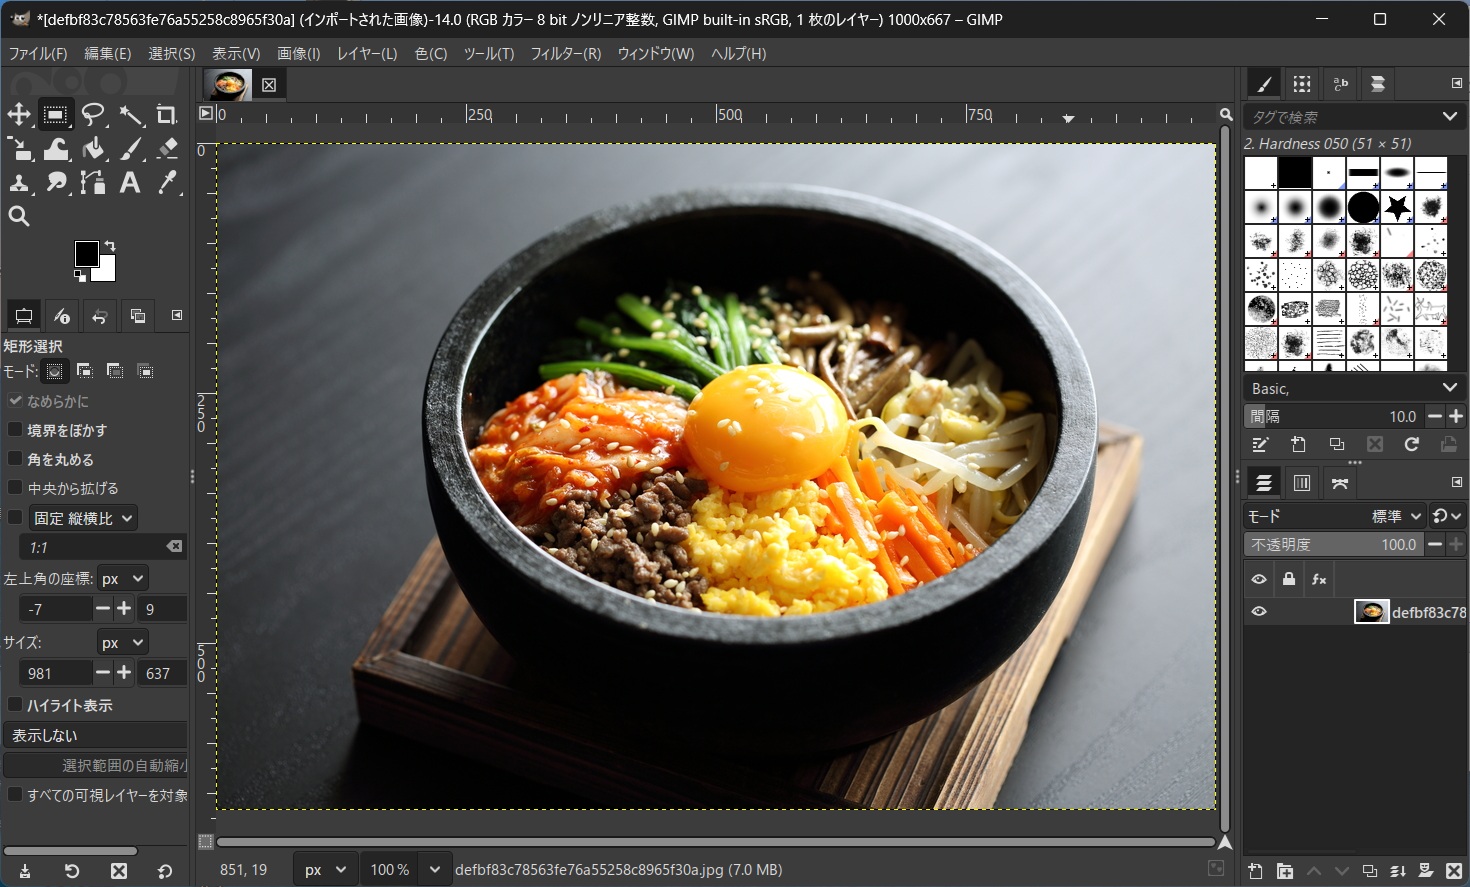Choose the Color Picker eyedropper tool
The width and height of the screenshot is (1470, 887).
(x=167, y=183)
